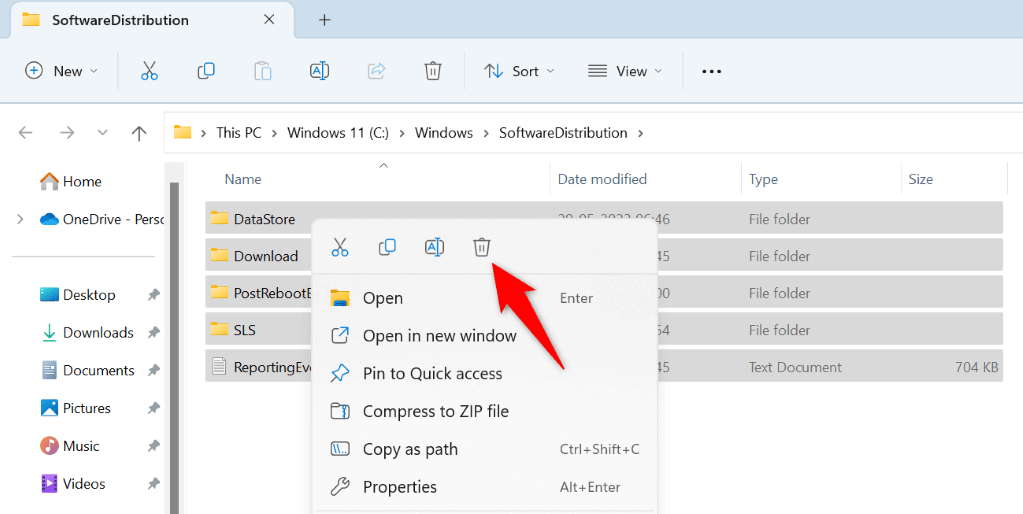Click the Delete trash icon in context menu
Screen dimensions: 1023x514
tap(481, 247)
